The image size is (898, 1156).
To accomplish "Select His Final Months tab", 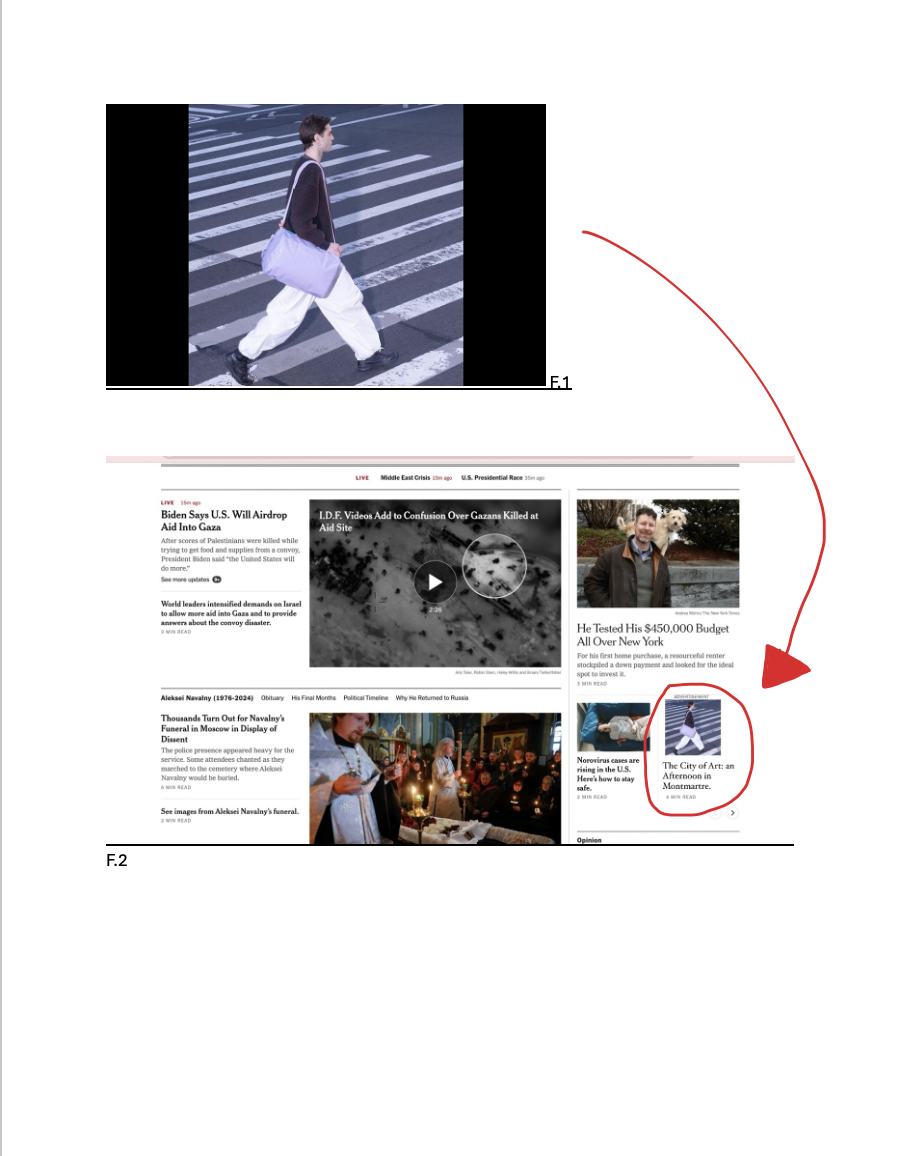I will 313,697.
